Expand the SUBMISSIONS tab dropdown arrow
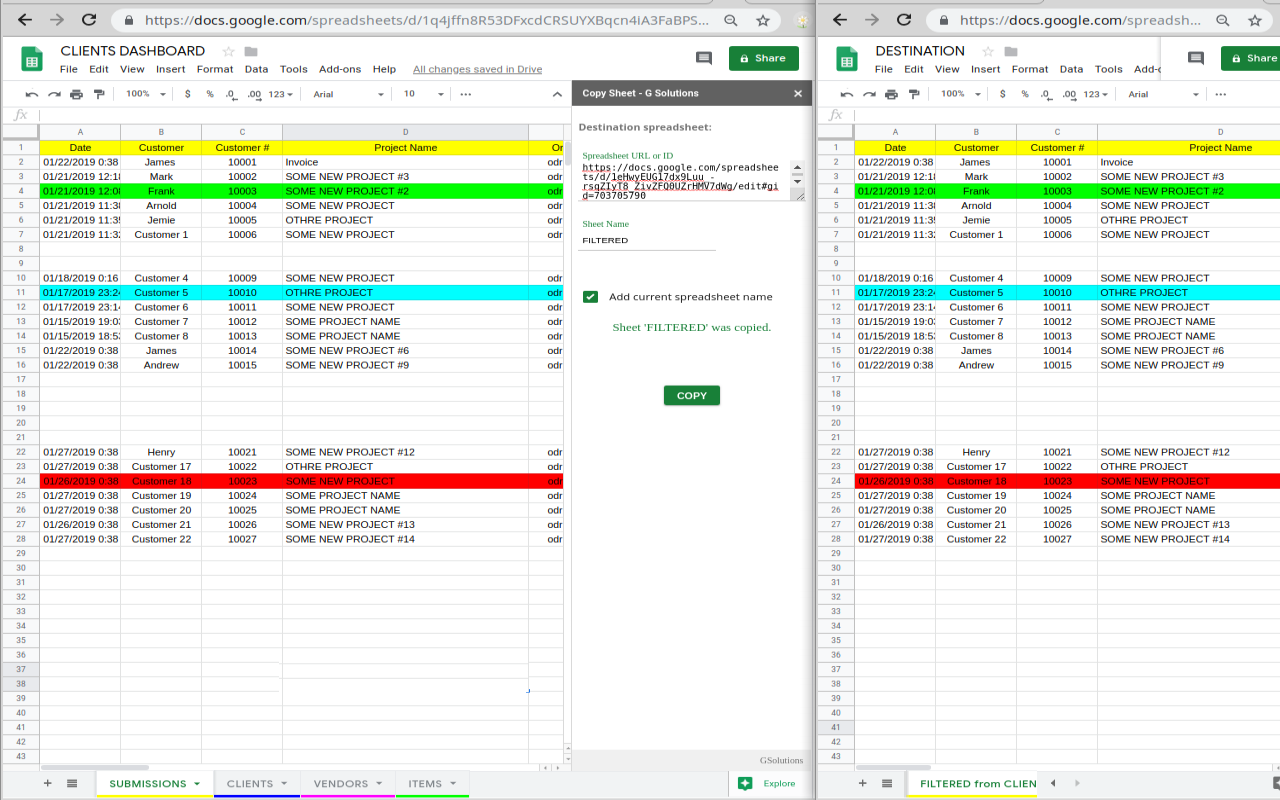This screenshot has width=1280, height=800. pos(197,783)
